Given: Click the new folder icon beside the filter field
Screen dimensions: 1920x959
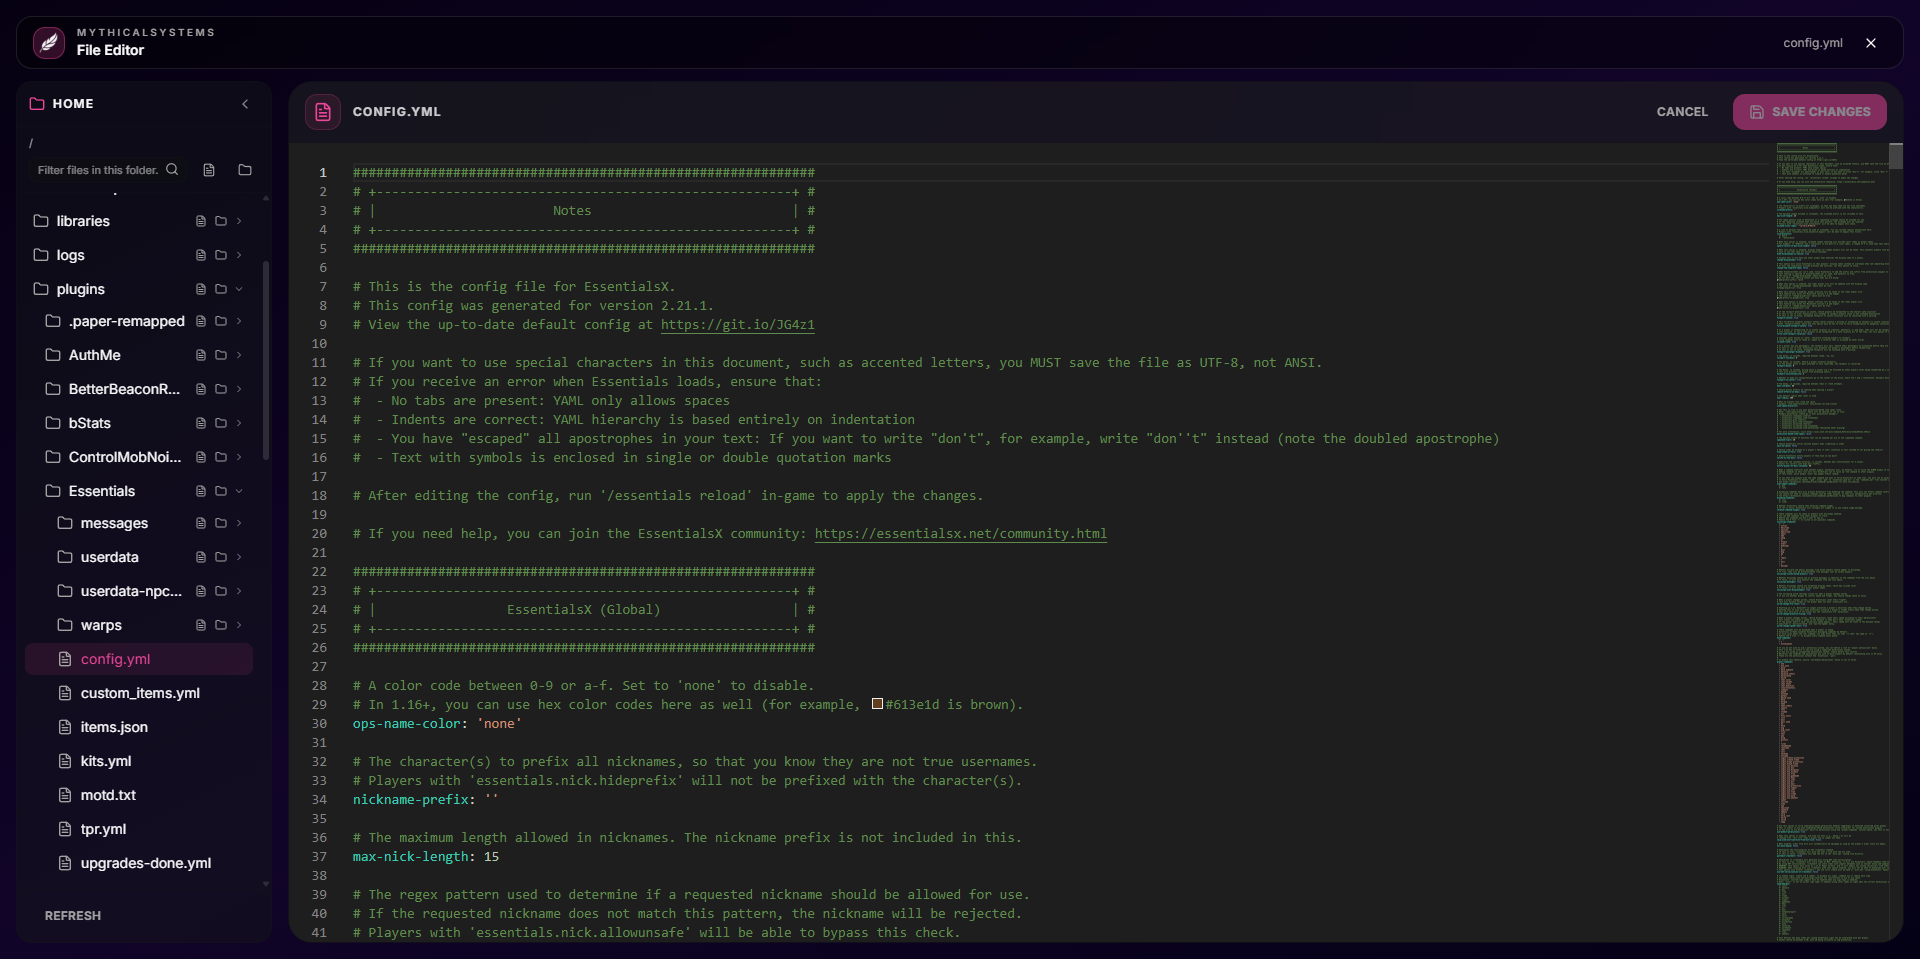Looking at the screenshot, I should pyautogui.click(x=244, y=169).
